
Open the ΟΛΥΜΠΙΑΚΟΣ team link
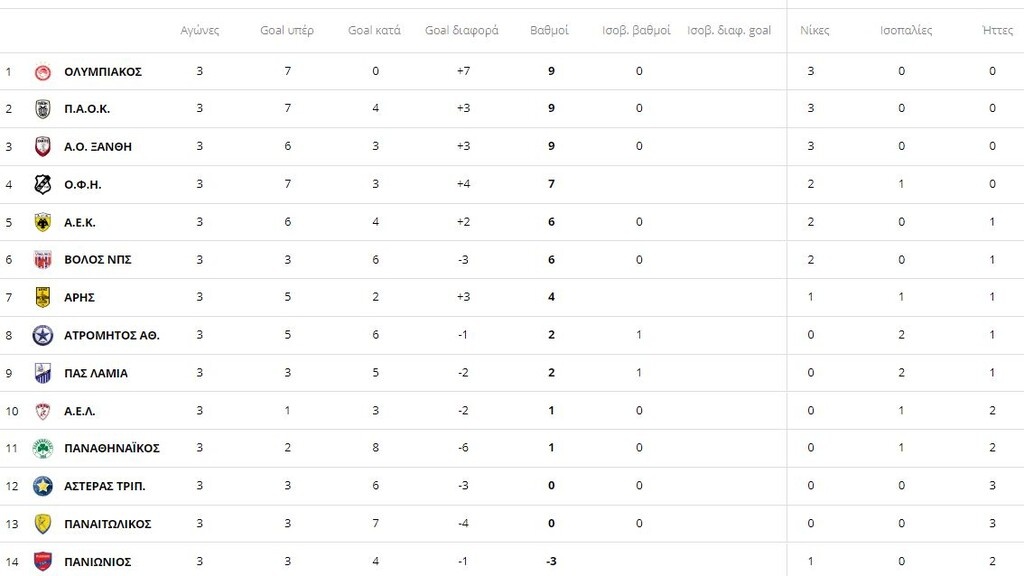pyautogui.click(x=102, y=72)
